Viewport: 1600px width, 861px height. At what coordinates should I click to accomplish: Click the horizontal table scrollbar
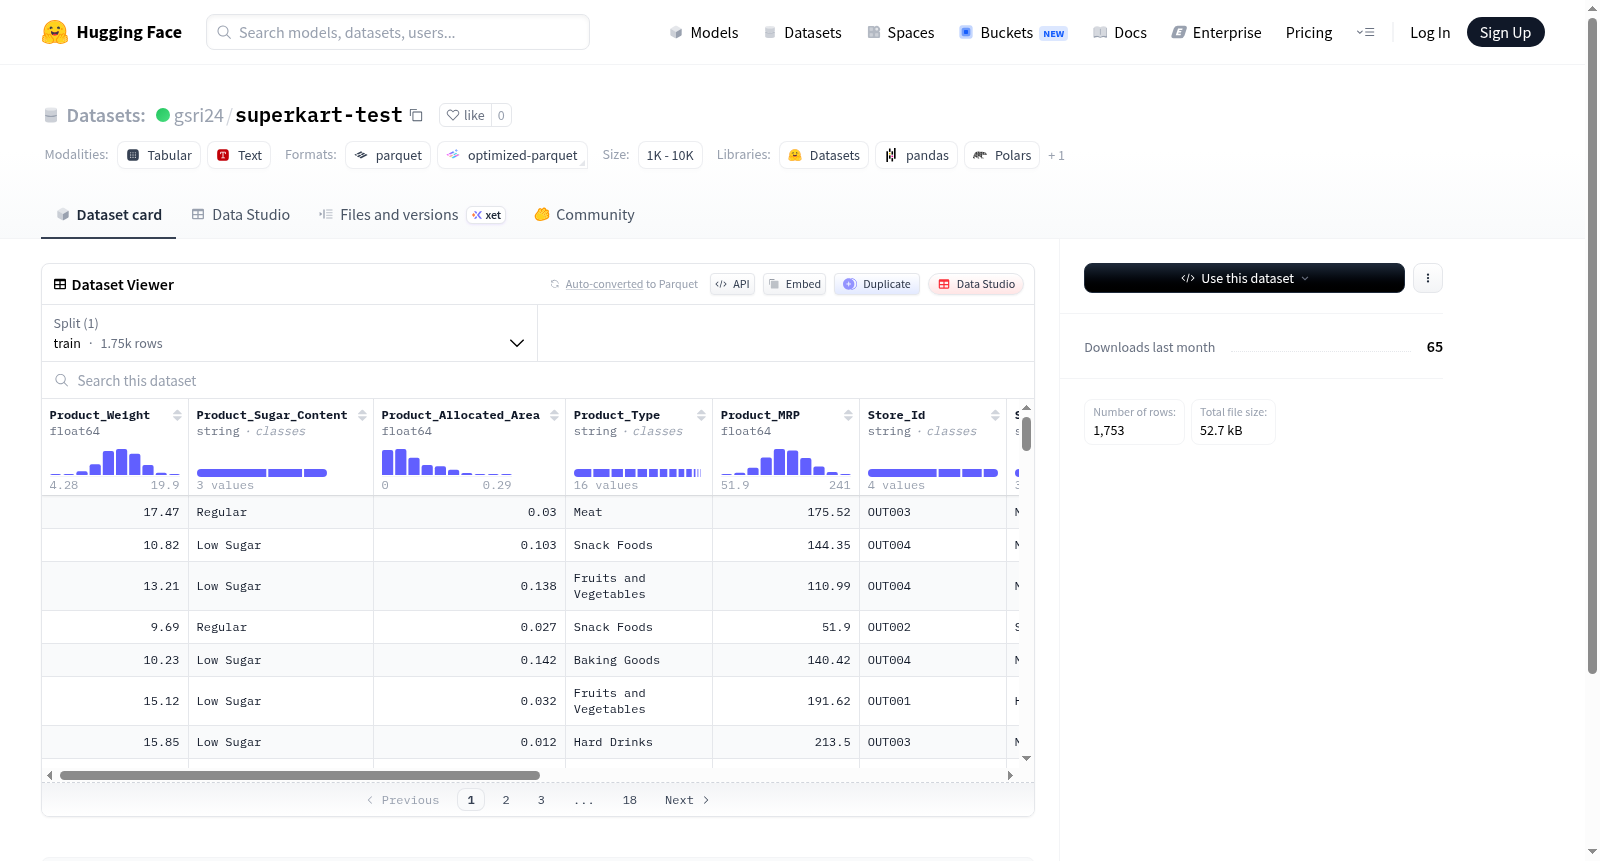click(x=300, y=775)
